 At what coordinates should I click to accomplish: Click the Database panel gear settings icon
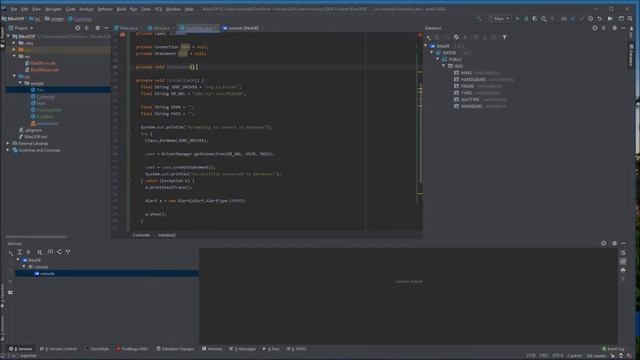pos(614,28)
